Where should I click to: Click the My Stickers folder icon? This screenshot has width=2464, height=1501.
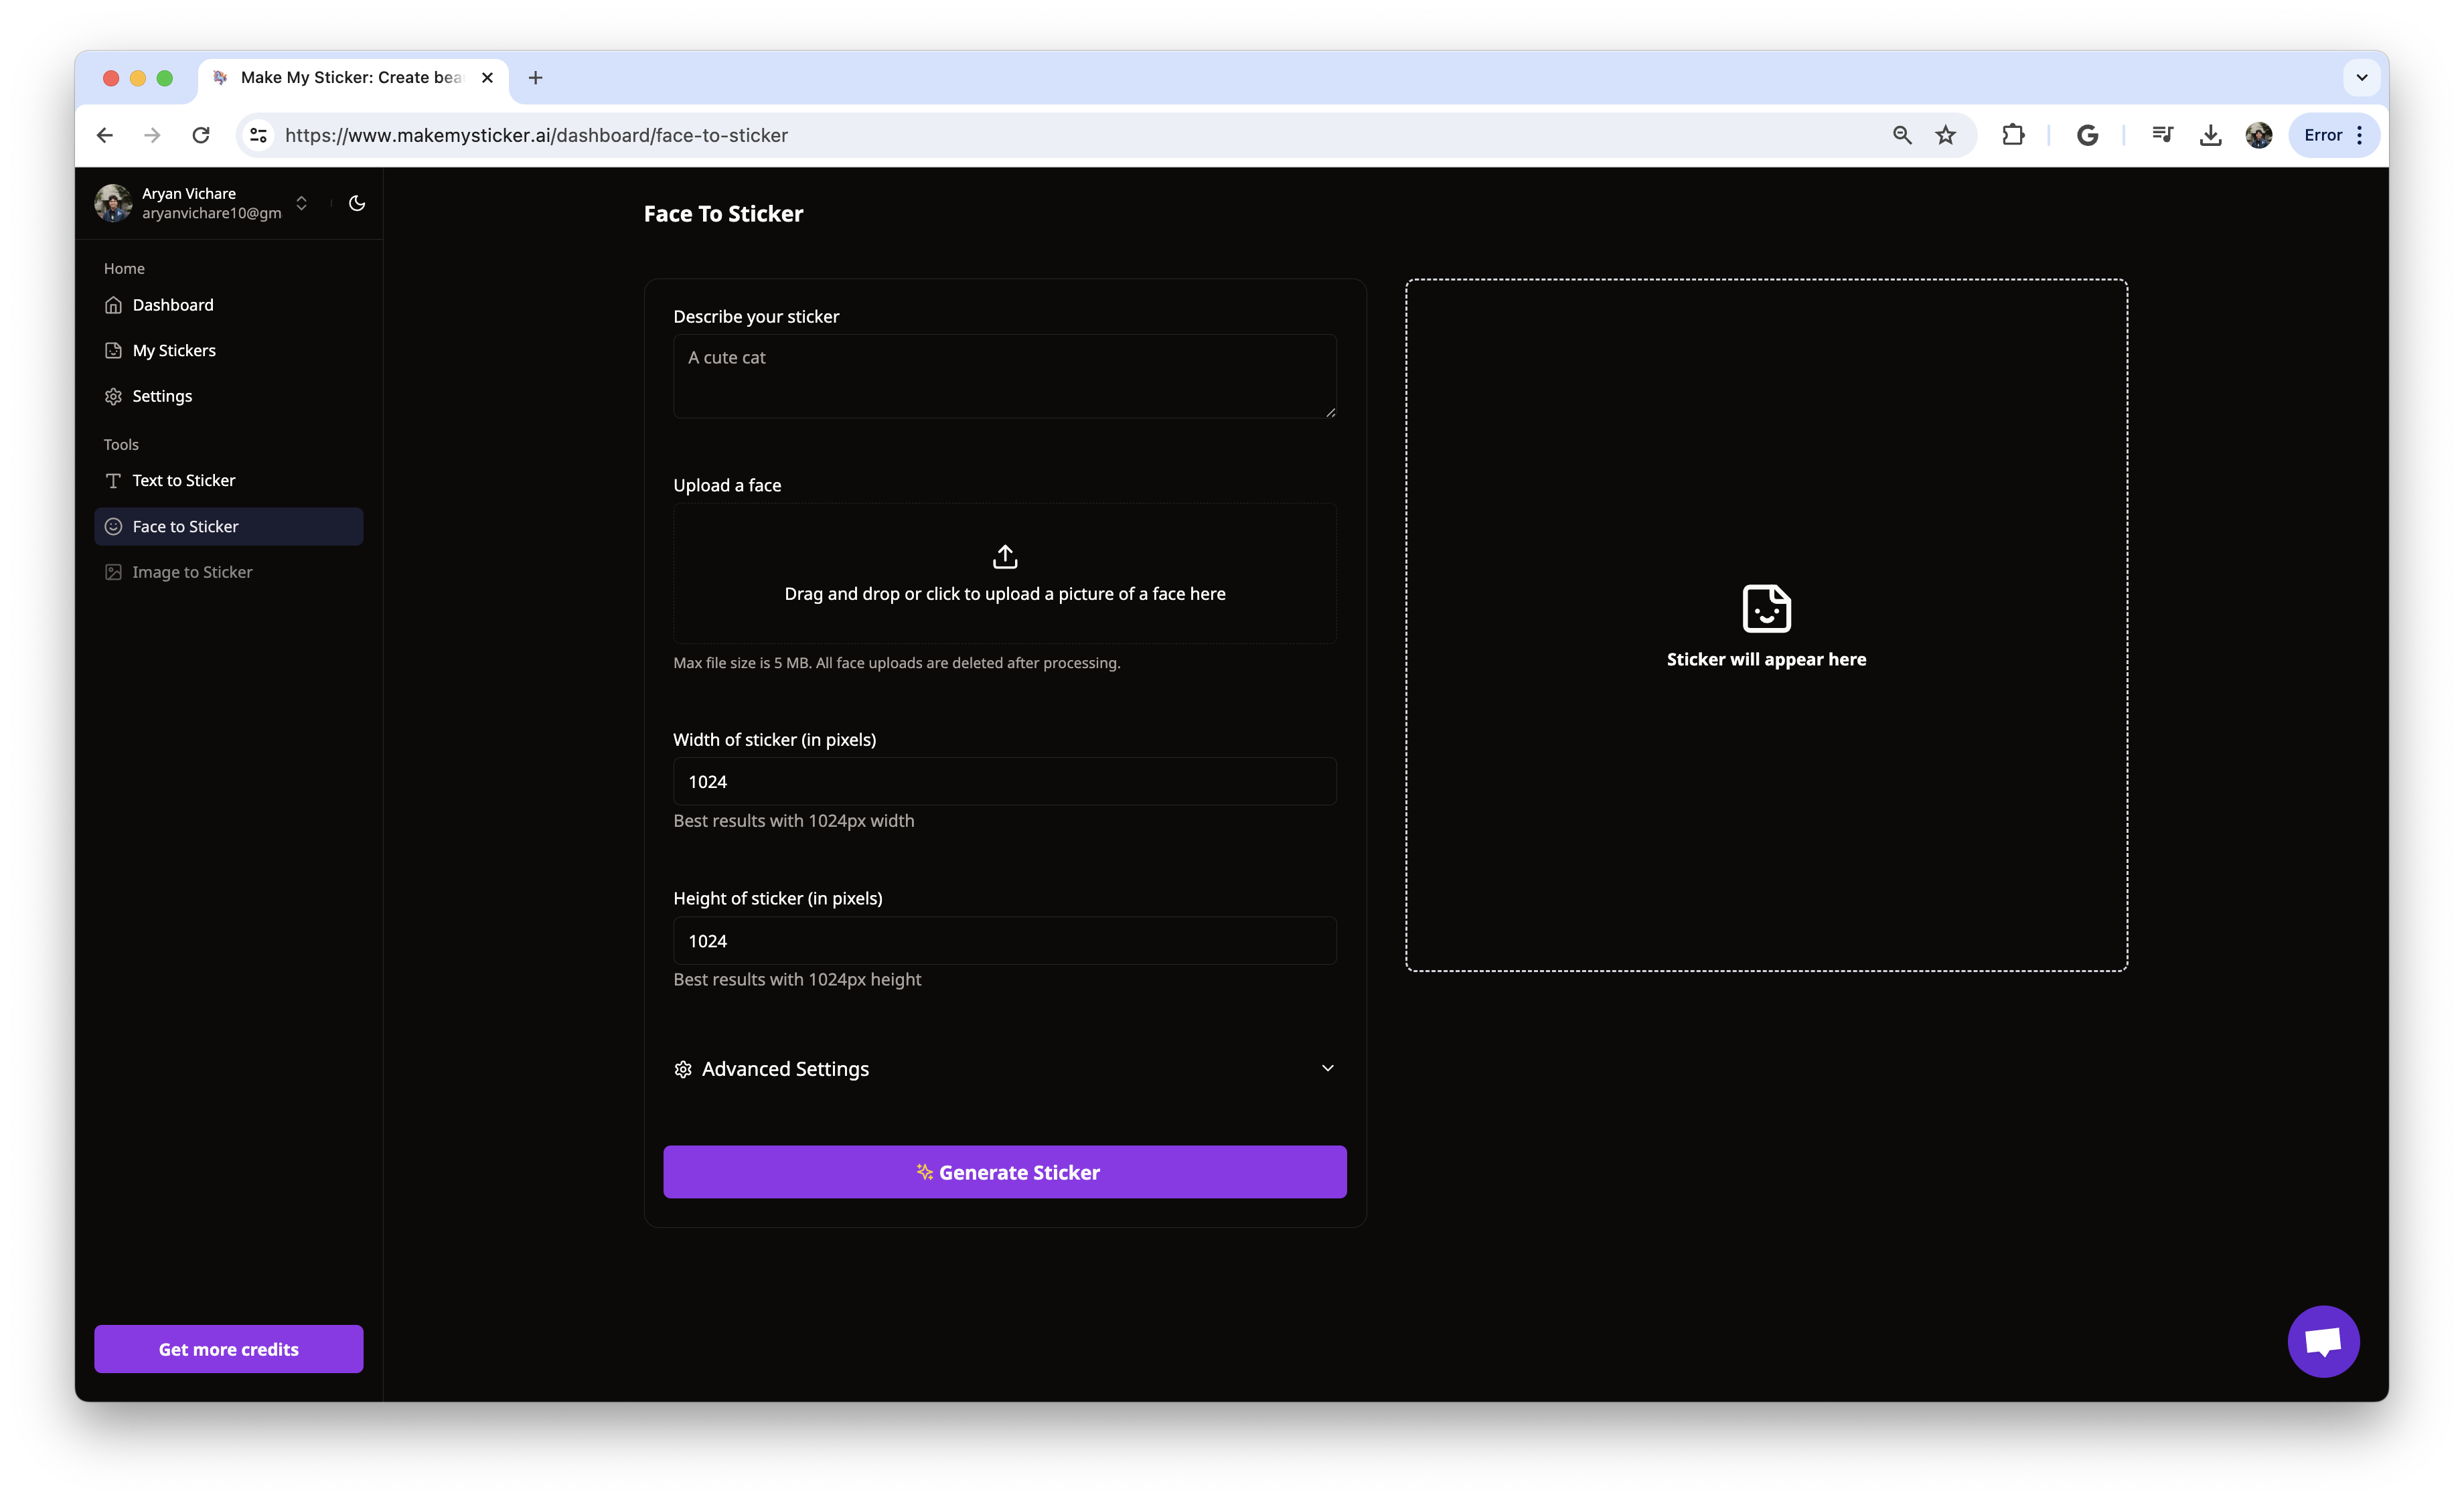(112, 348)
